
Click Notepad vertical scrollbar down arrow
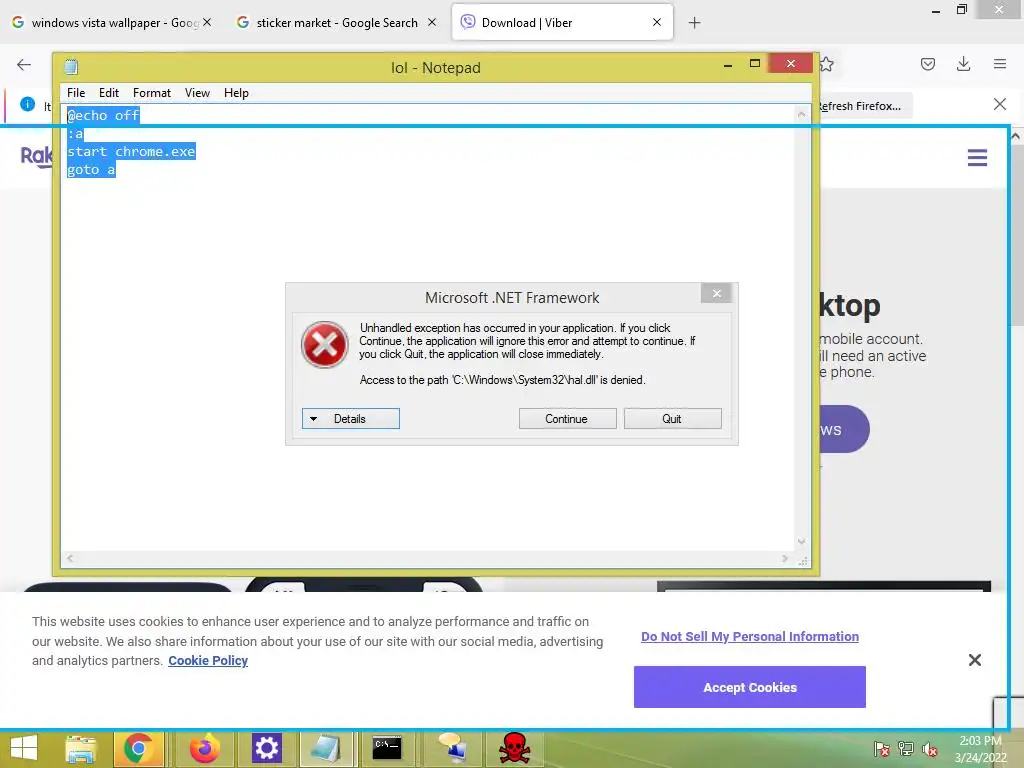tap(801, 541)
